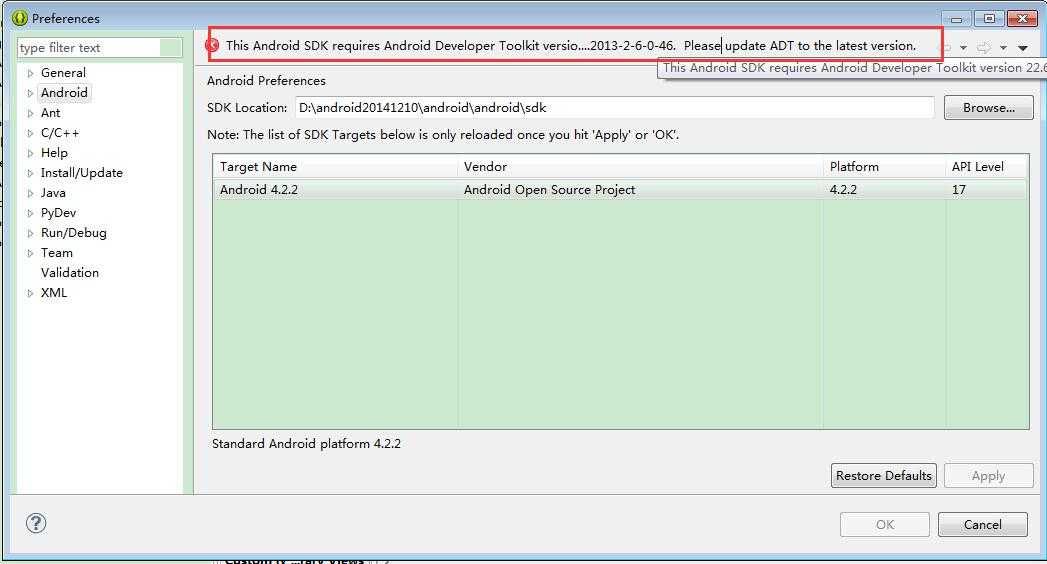Viewport: 1047px width, 564px height.
Task: Click the red error icon beside the SDK message
Action: click(212, 45)
